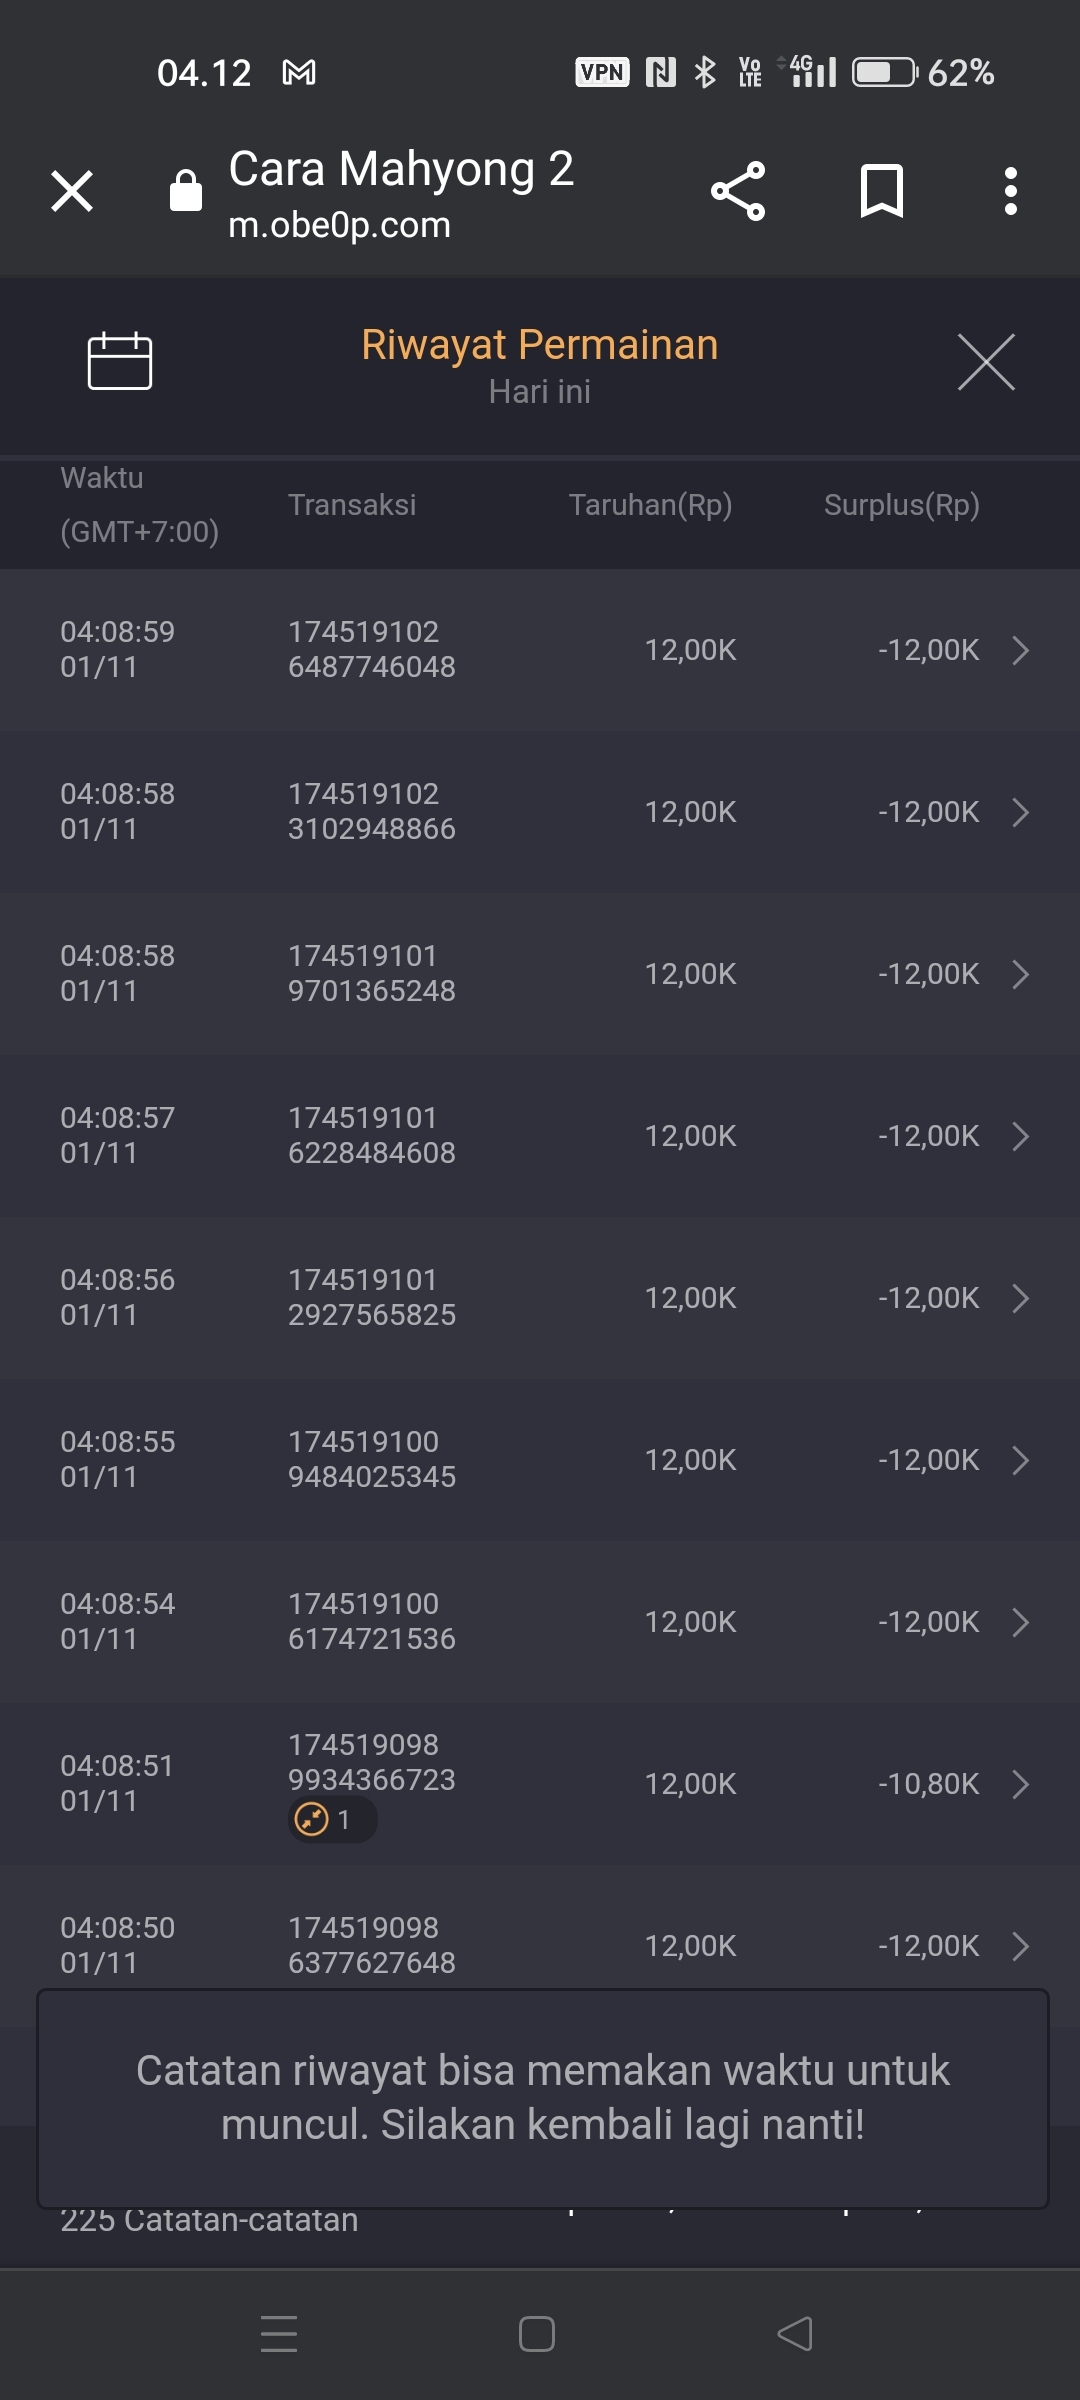Tap the share icon in browser bar

tap(738, 191)
